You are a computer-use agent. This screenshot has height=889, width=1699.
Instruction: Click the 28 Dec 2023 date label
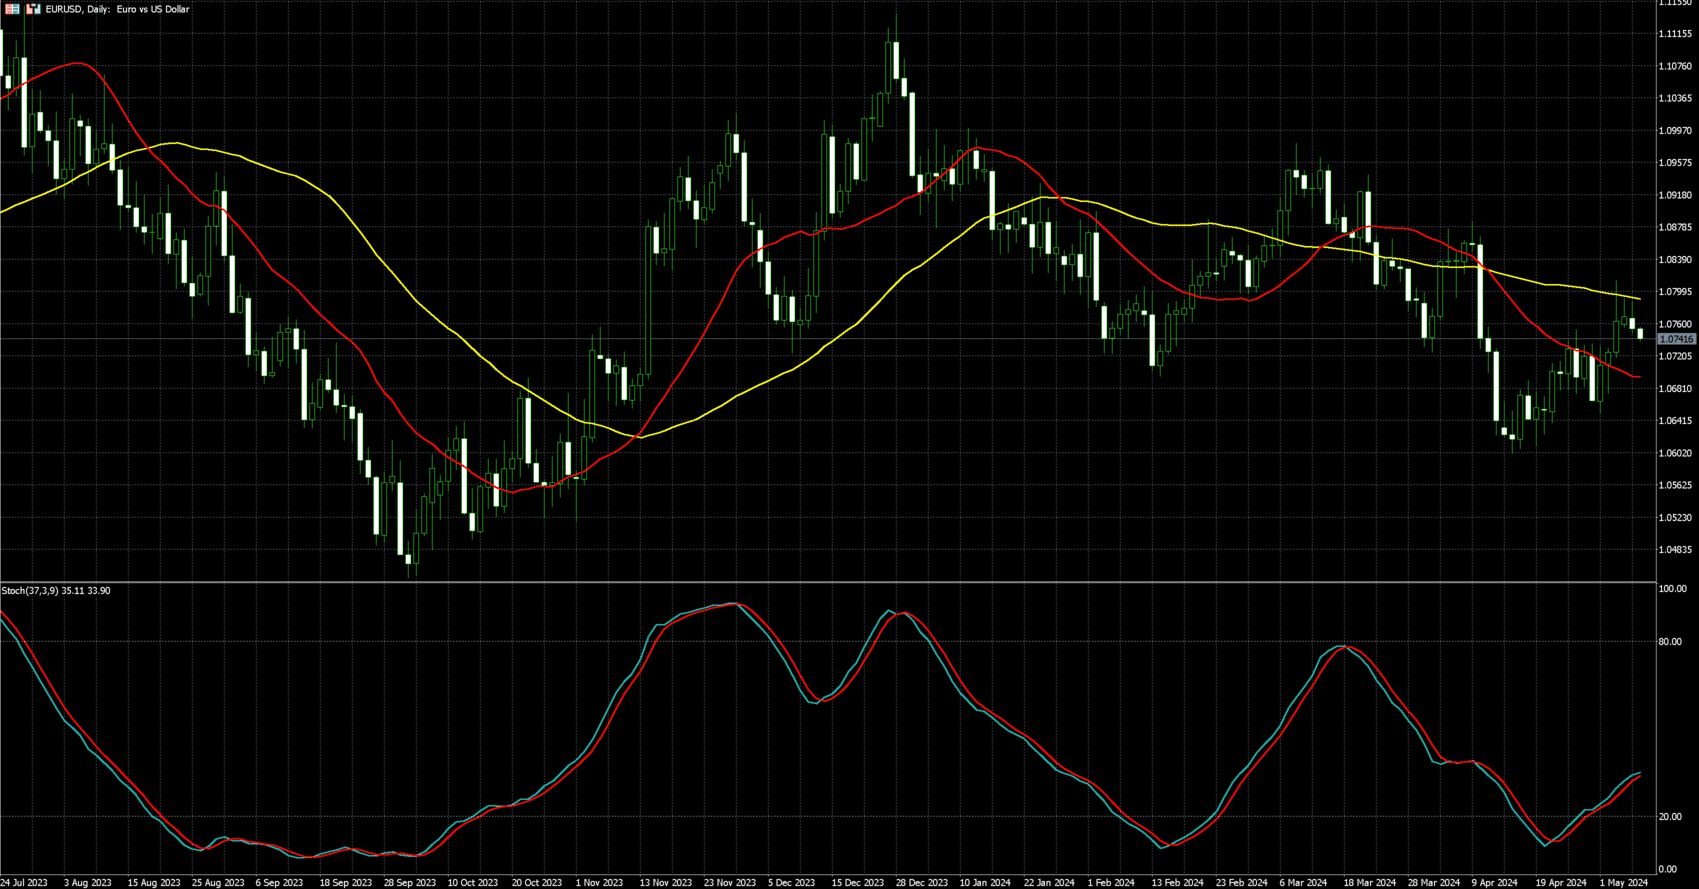point(921,882)
